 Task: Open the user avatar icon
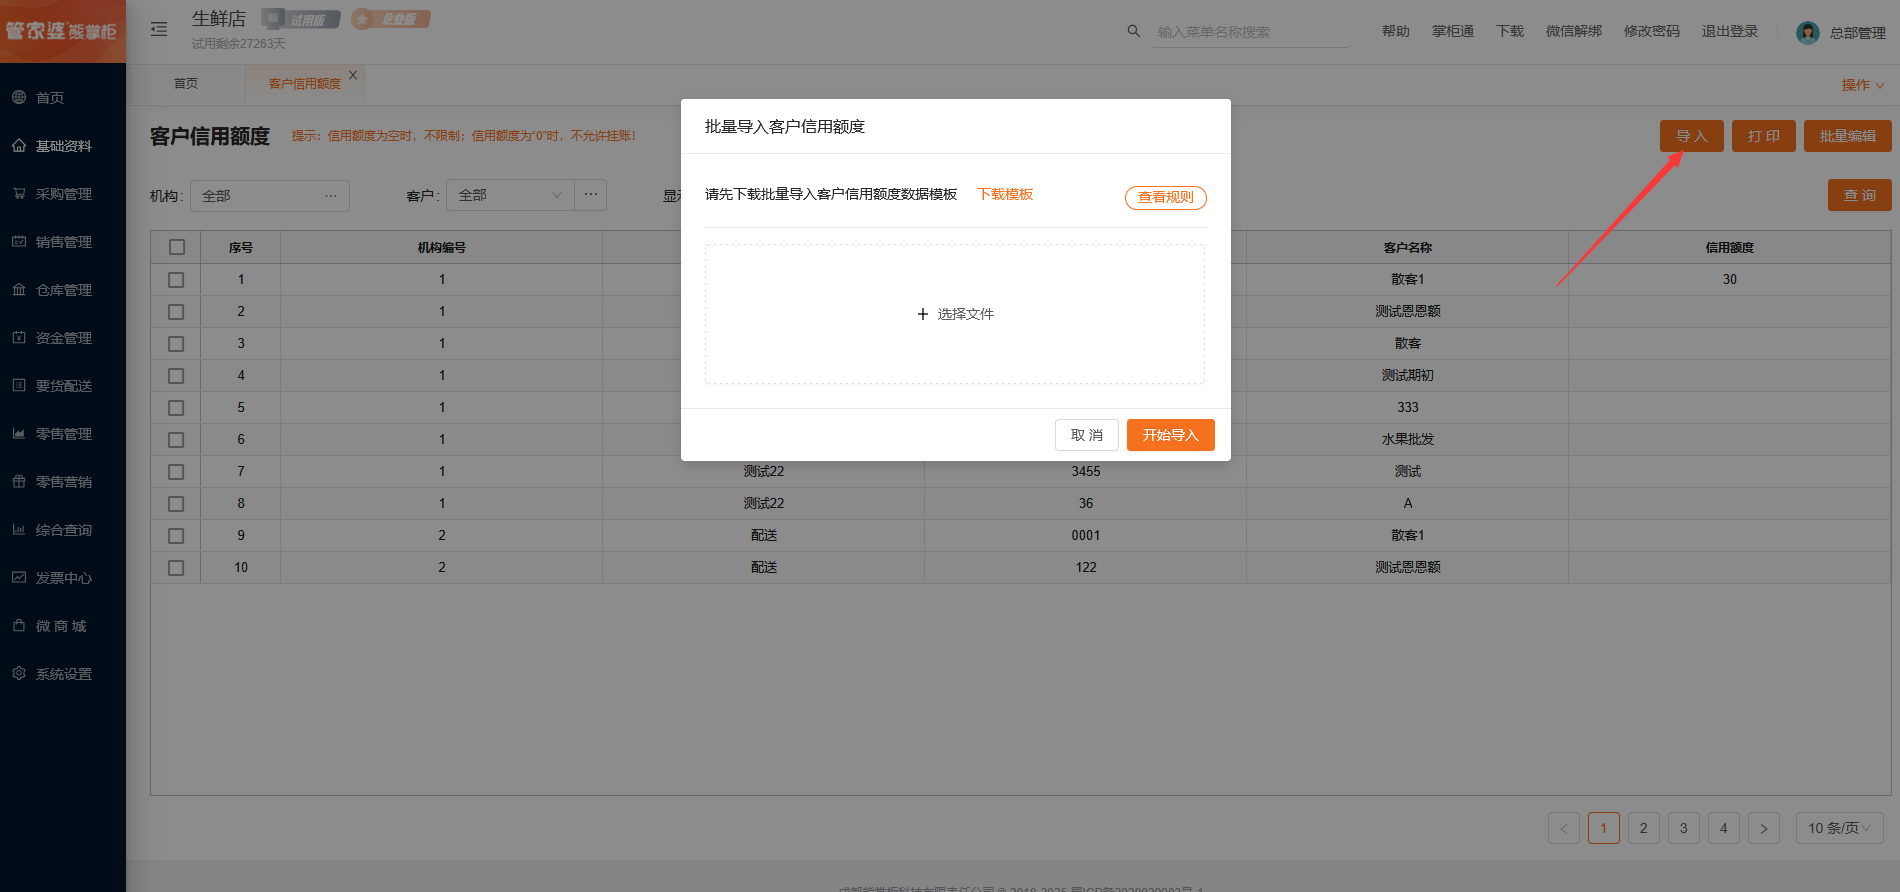tap(1808, 33)
